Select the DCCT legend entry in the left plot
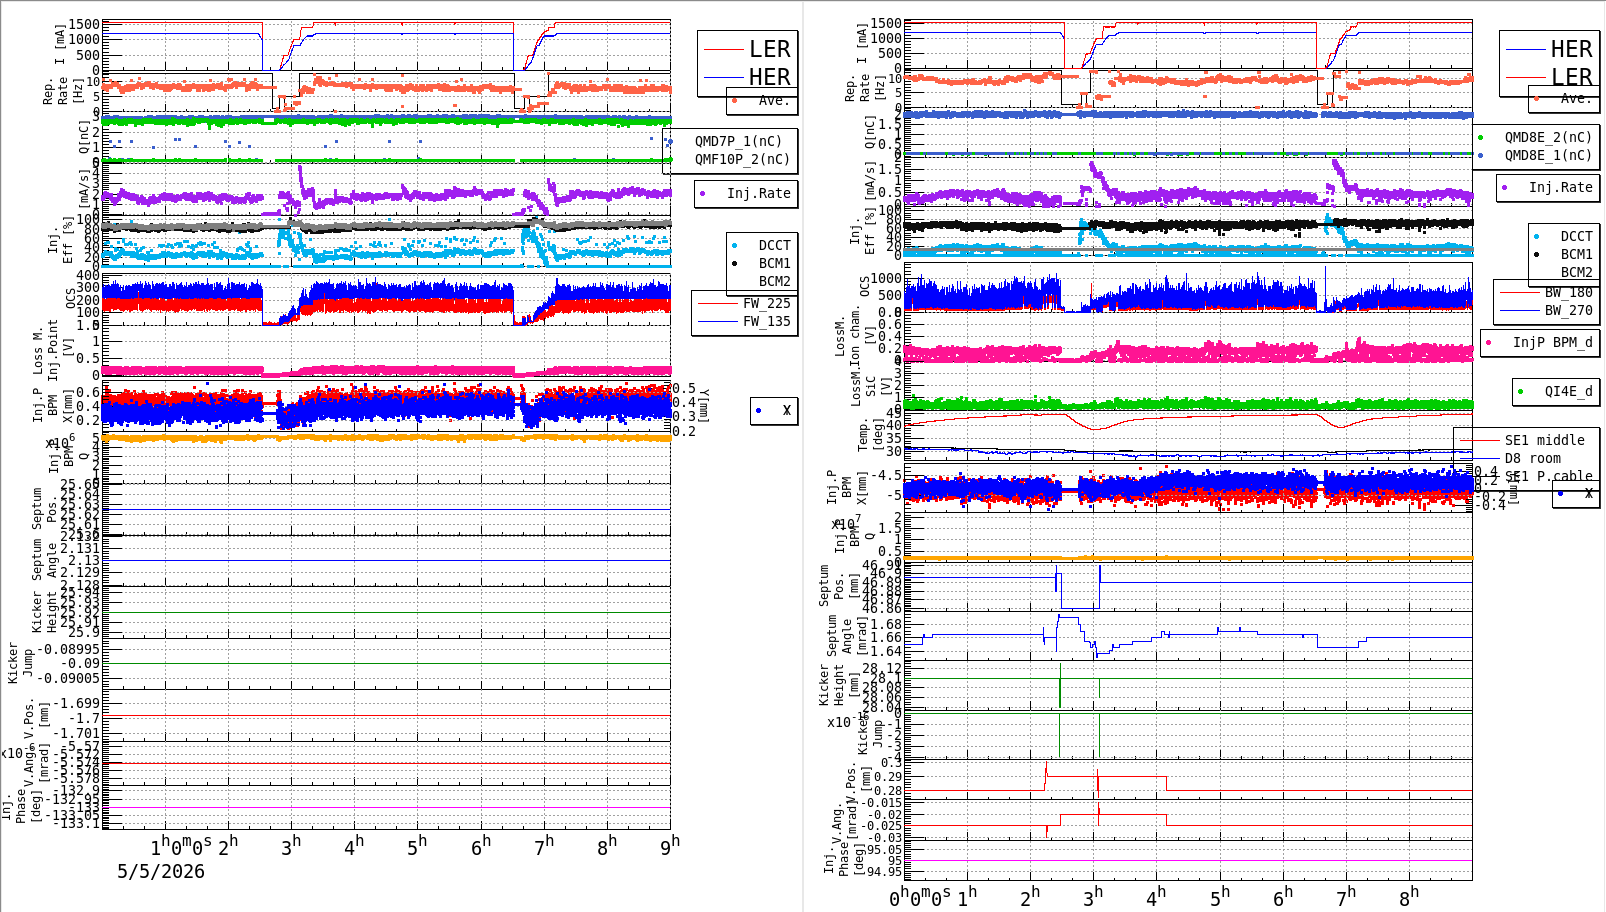 [x=774, y=245]
